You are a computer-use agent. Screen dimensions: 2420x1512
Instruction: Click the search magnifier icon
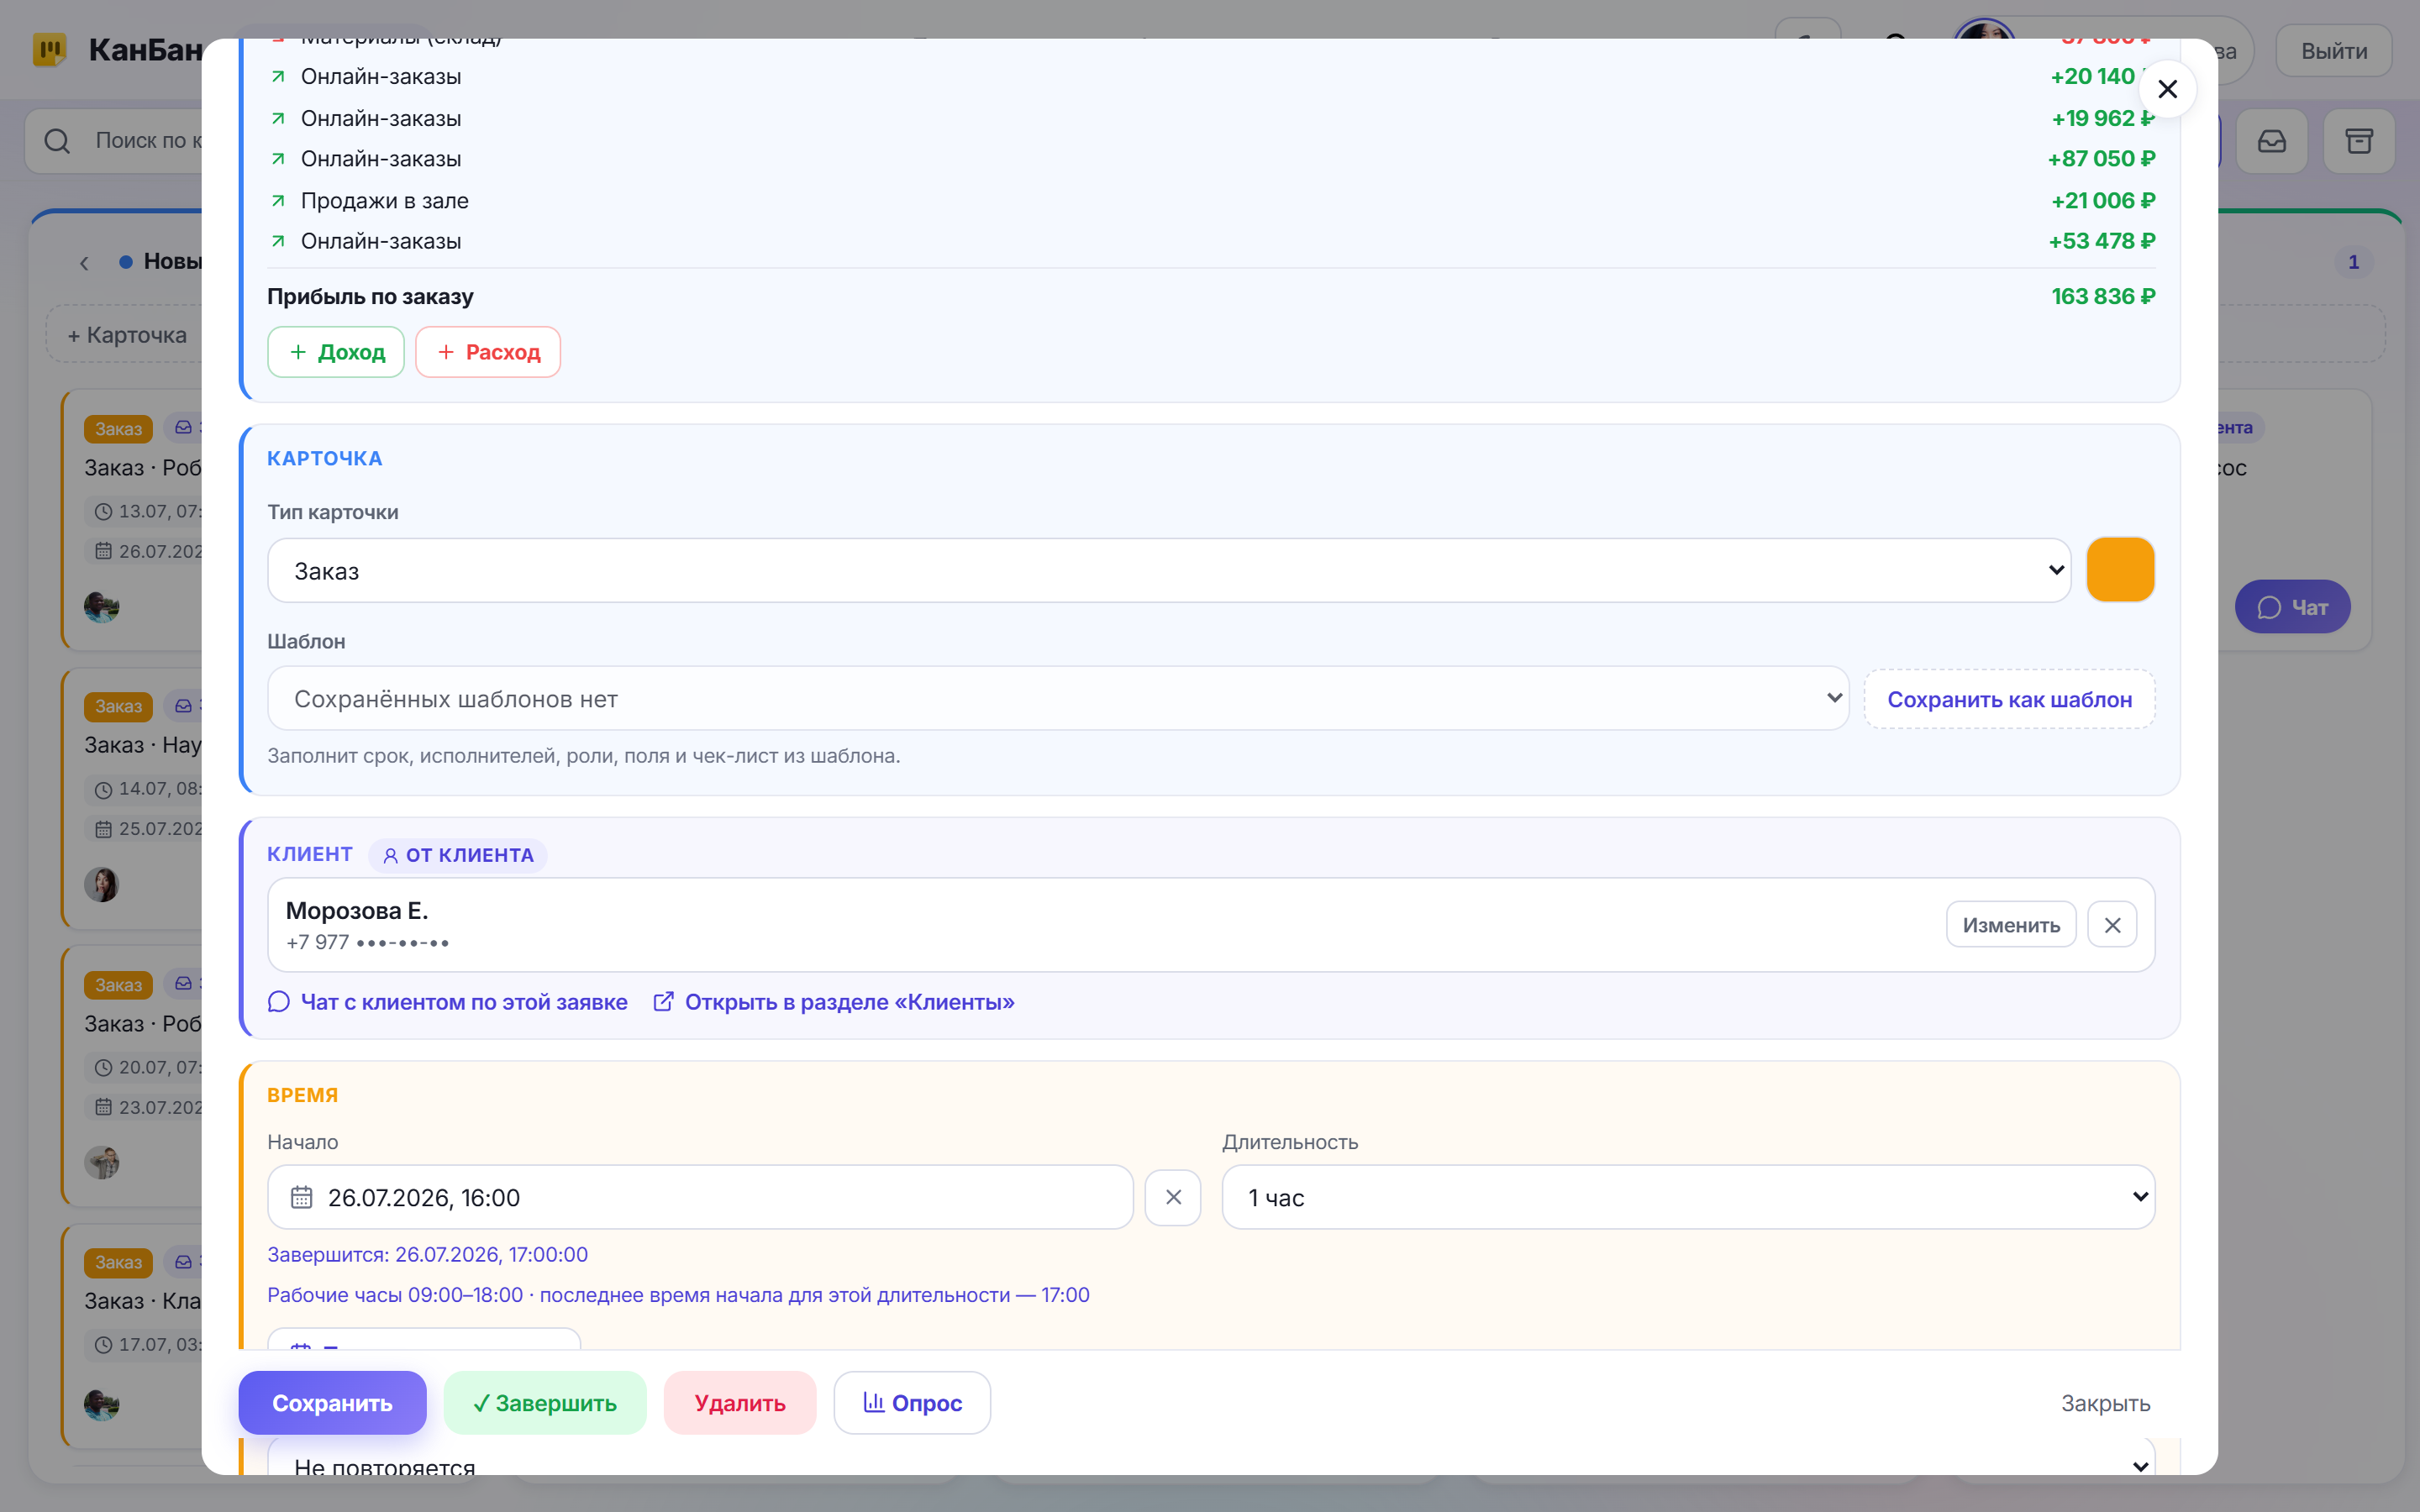click(x=57, y=141)
